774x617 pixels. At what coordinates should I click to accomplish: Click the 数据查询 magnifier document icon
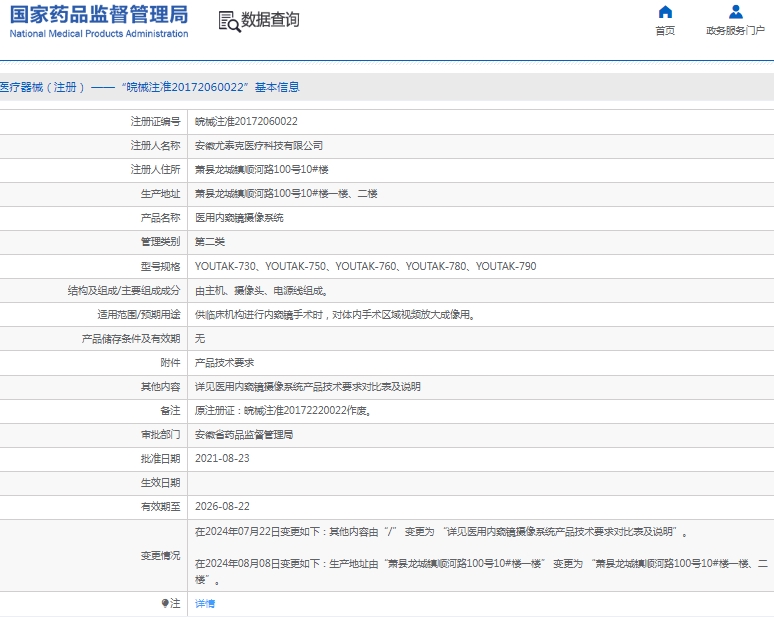click(x=228, y=21)
